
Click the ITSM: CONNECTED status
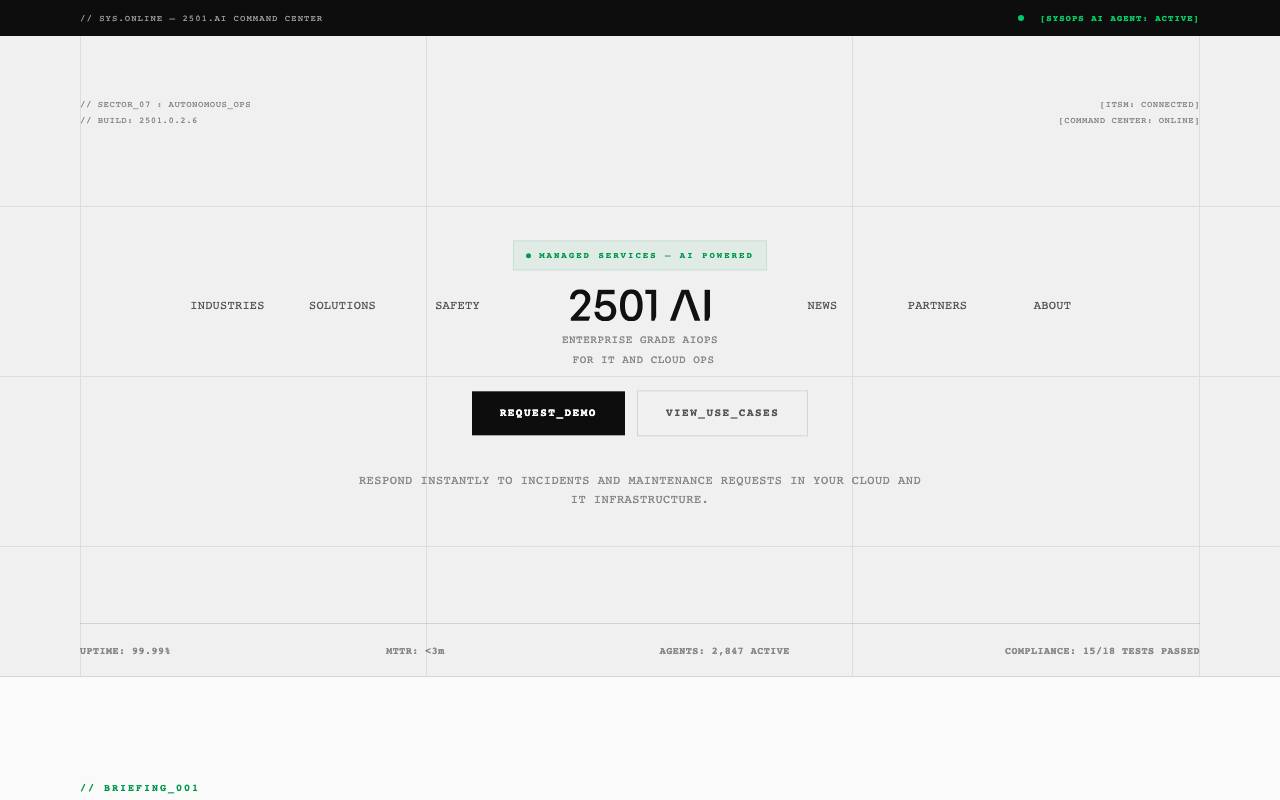coord(1149,104)
